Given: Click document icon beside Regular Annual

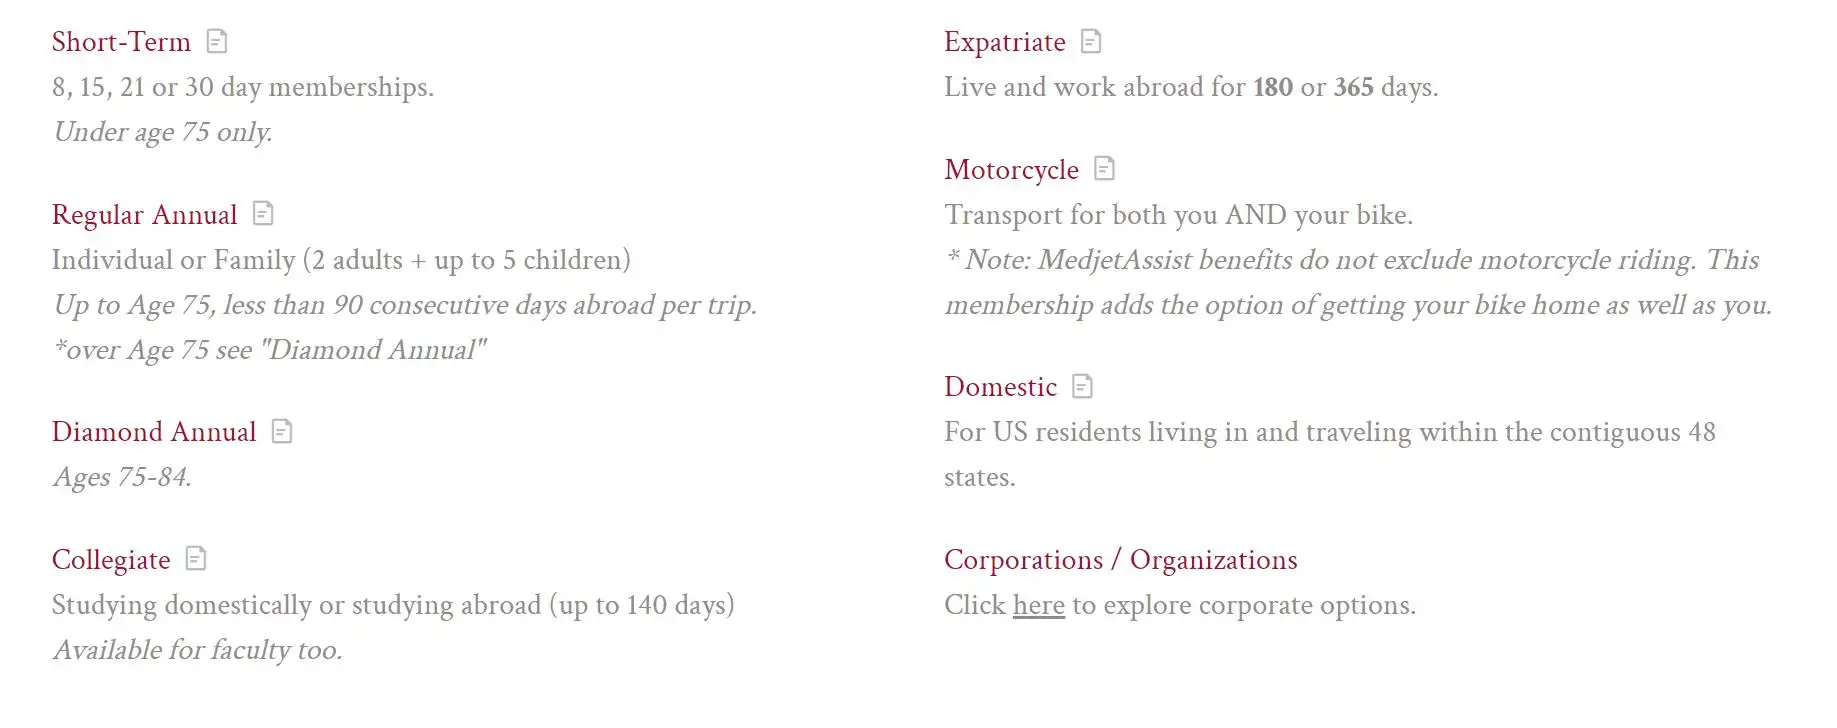Looking at the screenshot, I should [x=263, y=214].
